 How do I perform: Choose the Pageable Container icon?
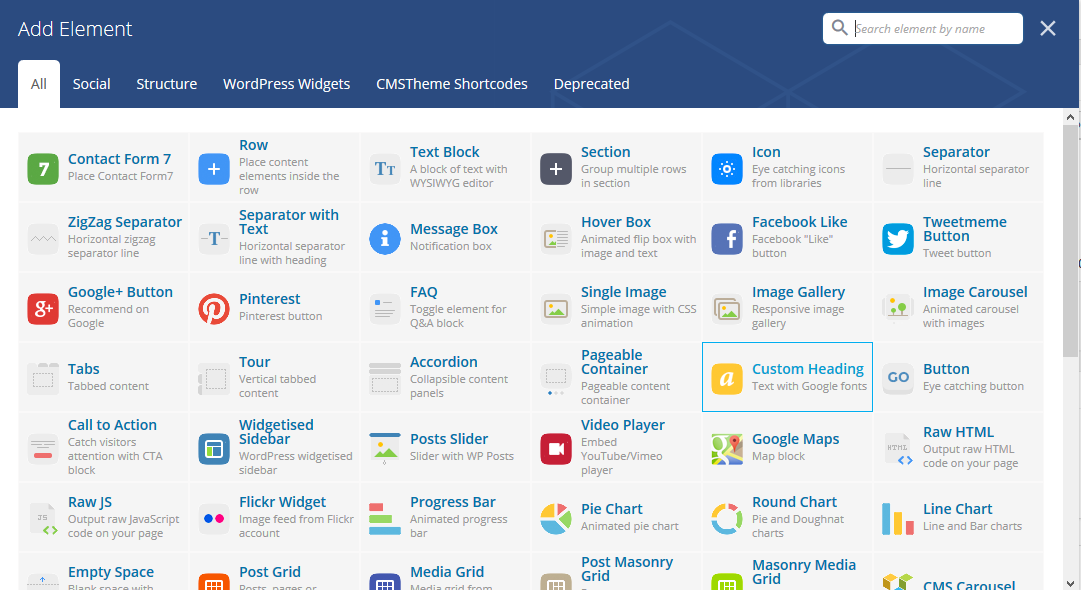tap(556, 379)
